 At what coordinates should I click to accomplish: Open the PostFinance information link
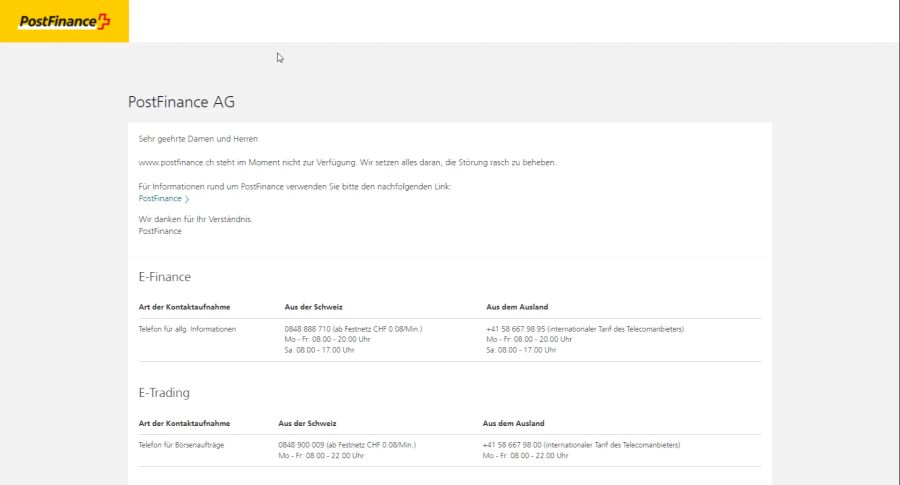pos(160,199)
